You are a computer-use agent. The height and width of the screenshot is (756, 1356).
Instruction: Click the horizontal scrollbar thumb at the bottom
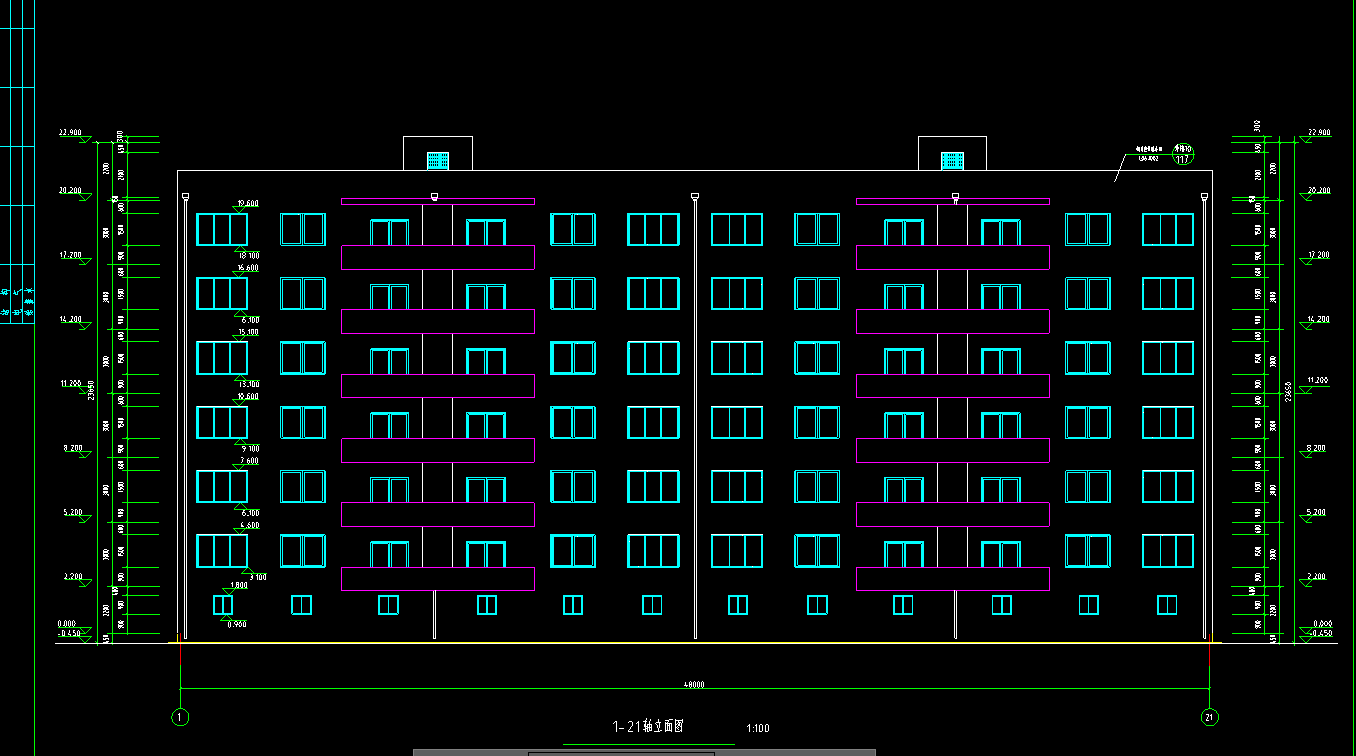click(620, 753)
